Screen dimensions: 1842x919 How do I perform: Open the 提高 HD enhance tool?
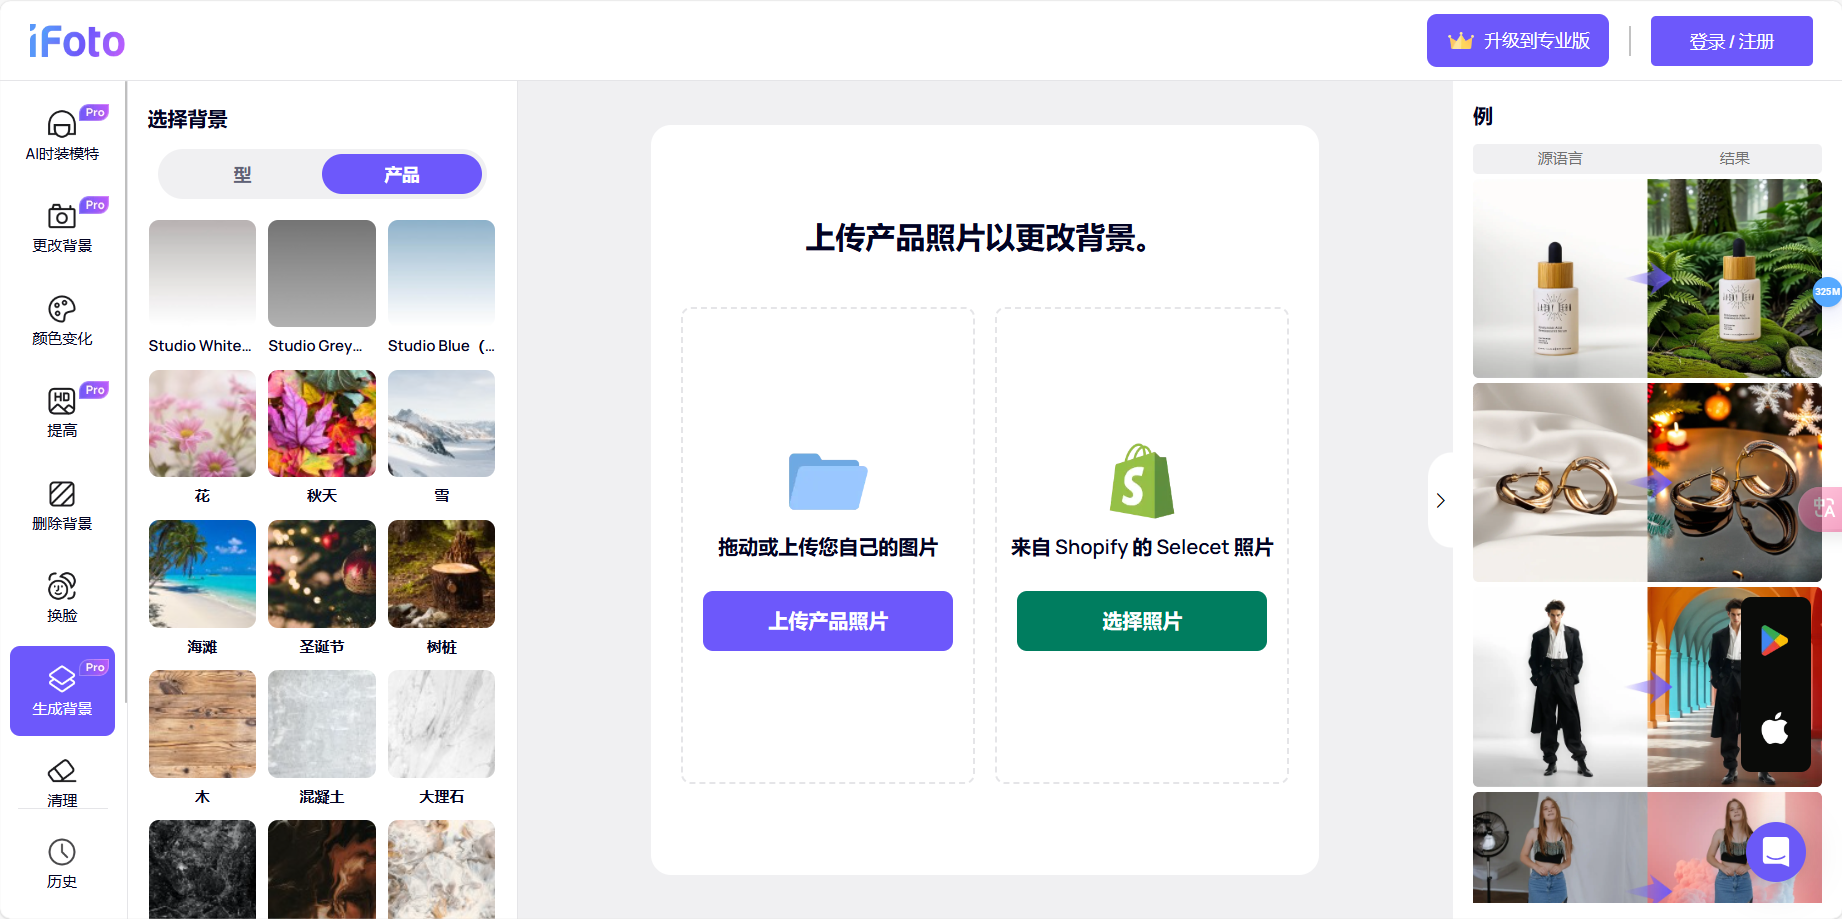pos(62,412)
